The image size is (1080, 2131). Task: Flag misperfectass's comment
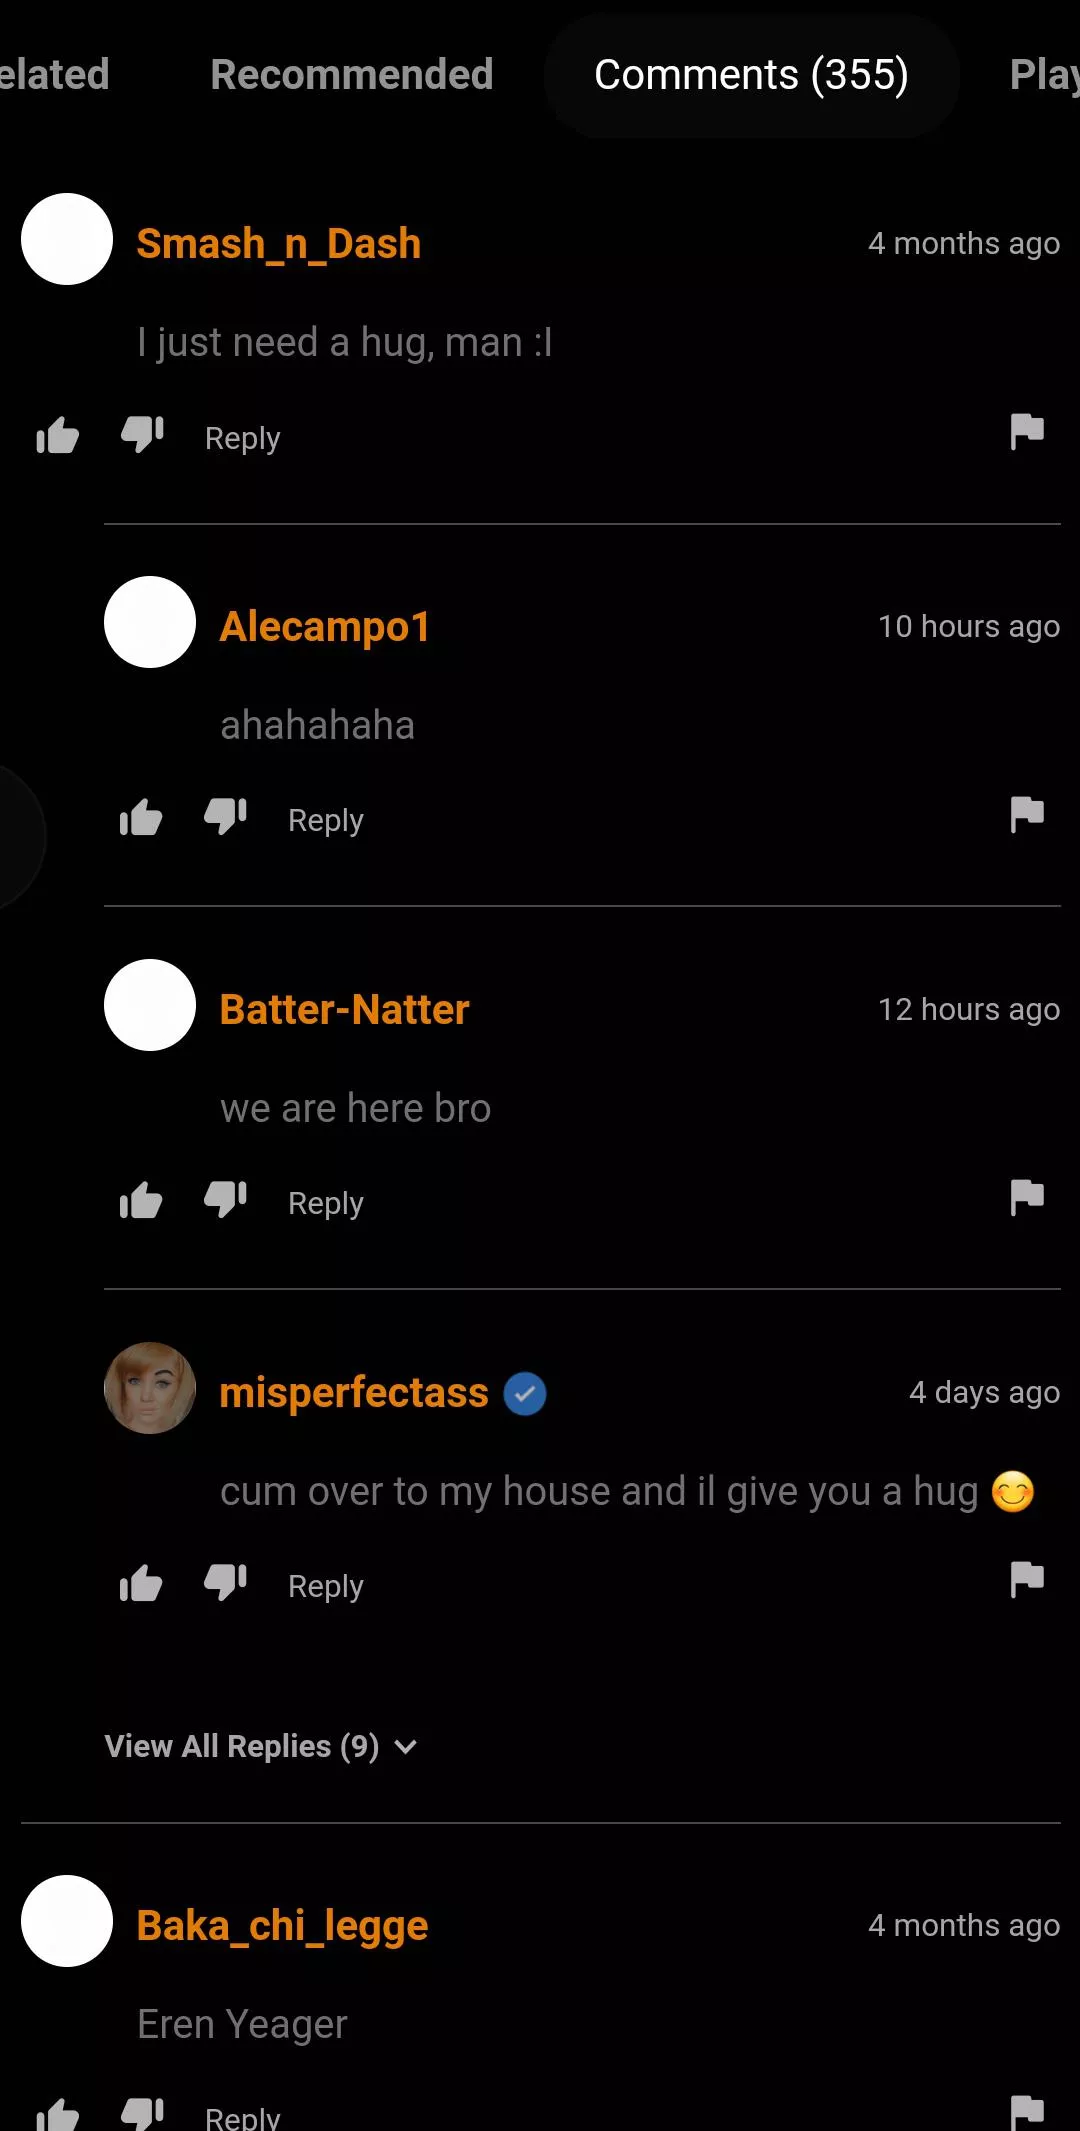[1028, 1584]
